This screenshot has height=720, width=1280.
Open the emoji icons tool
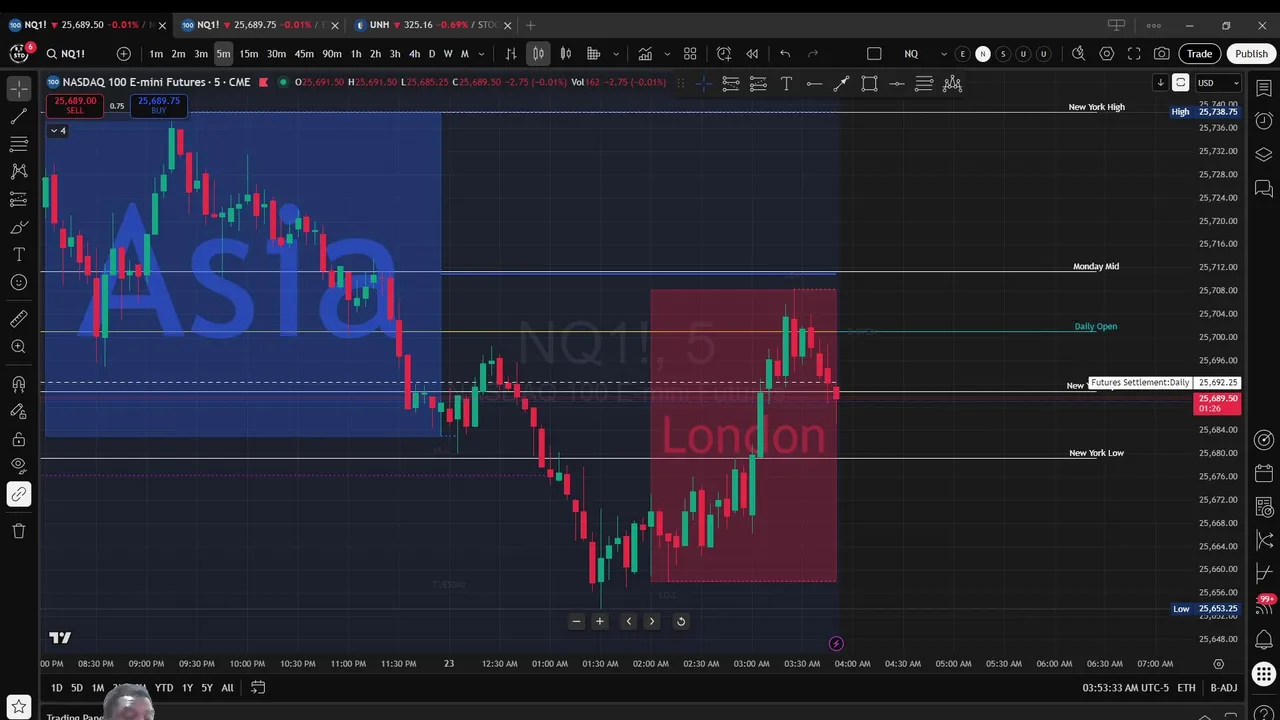[19, 283]
